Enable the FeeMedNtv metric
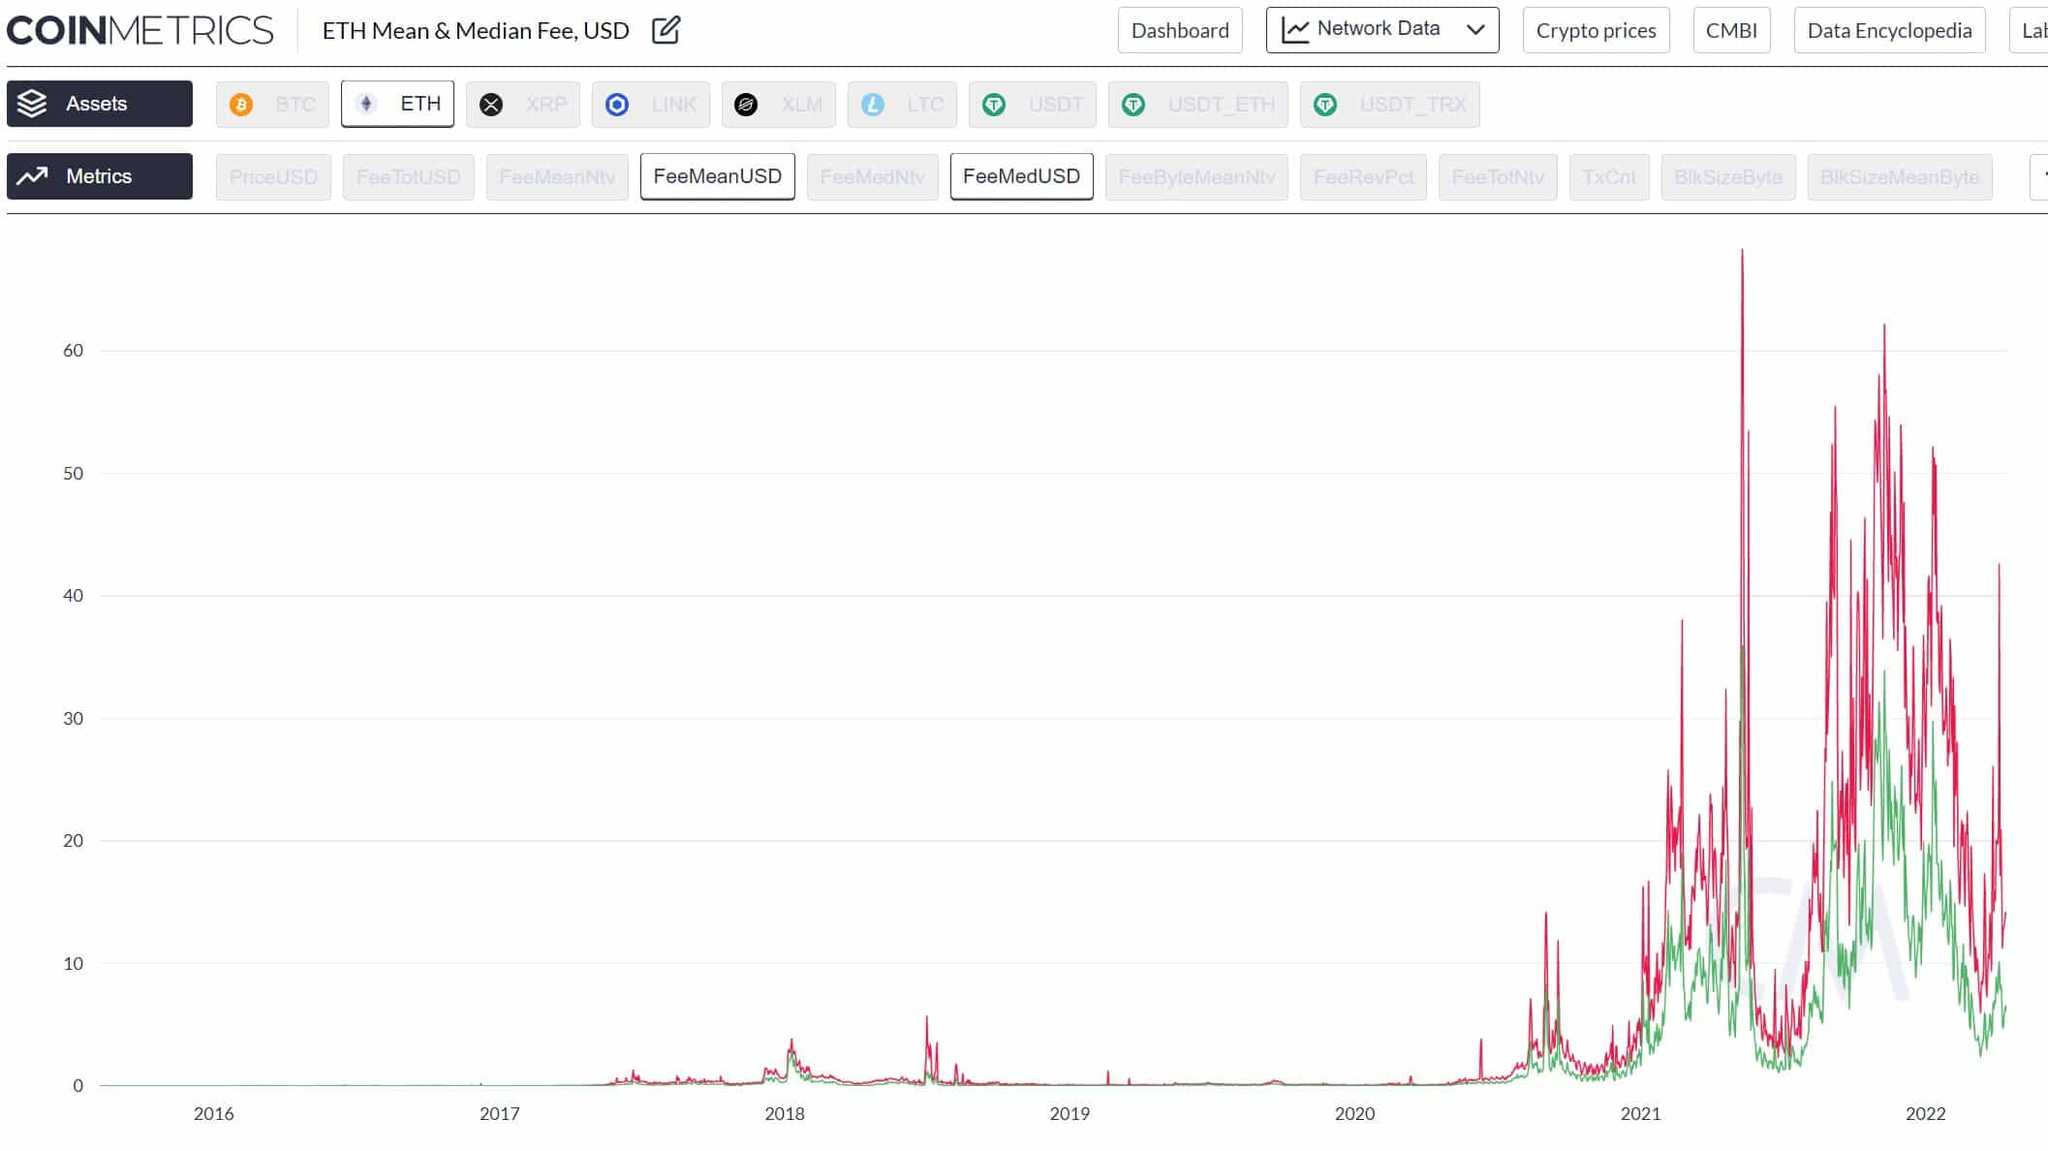The height and width of the screenshot is (1151, 2048). click(x=872, y=176)
